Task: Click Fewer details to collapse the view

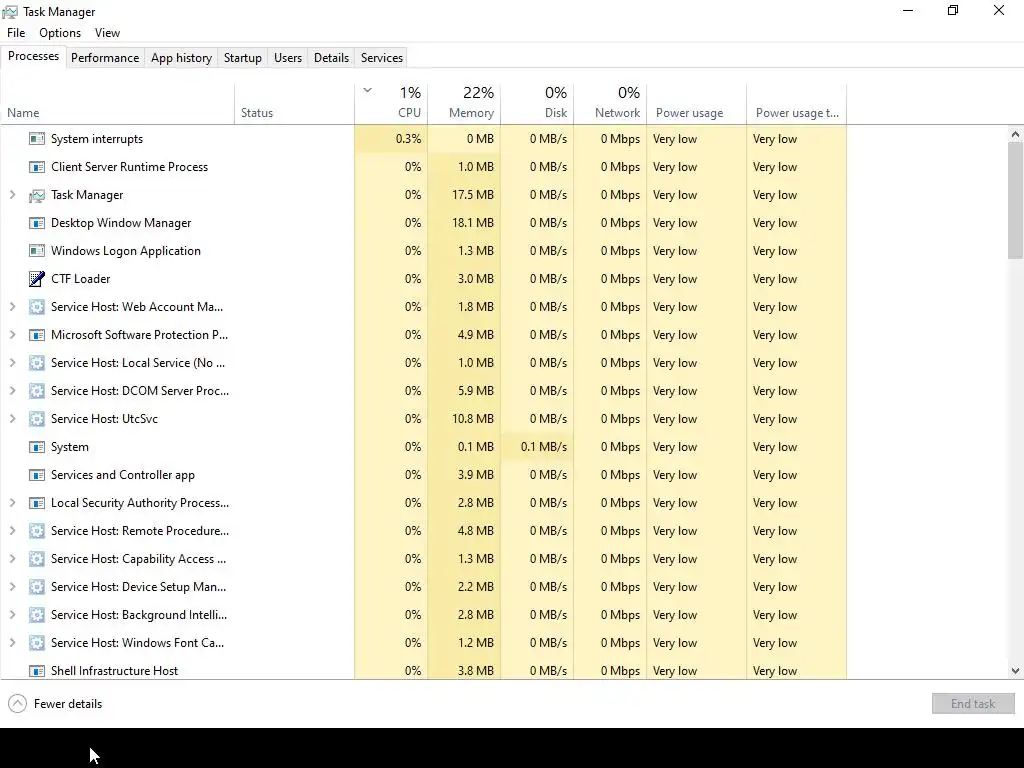Action: 55,703
